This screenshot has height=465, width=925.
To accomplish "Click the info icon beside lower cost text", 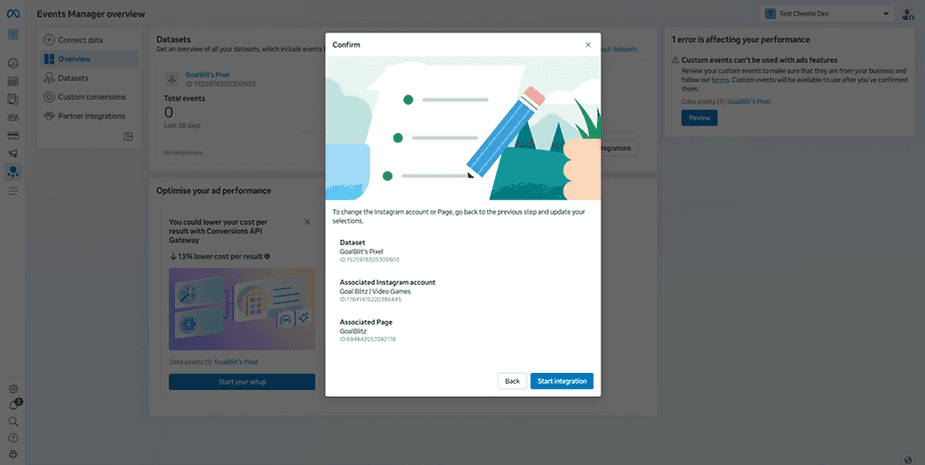I will 267,257.
